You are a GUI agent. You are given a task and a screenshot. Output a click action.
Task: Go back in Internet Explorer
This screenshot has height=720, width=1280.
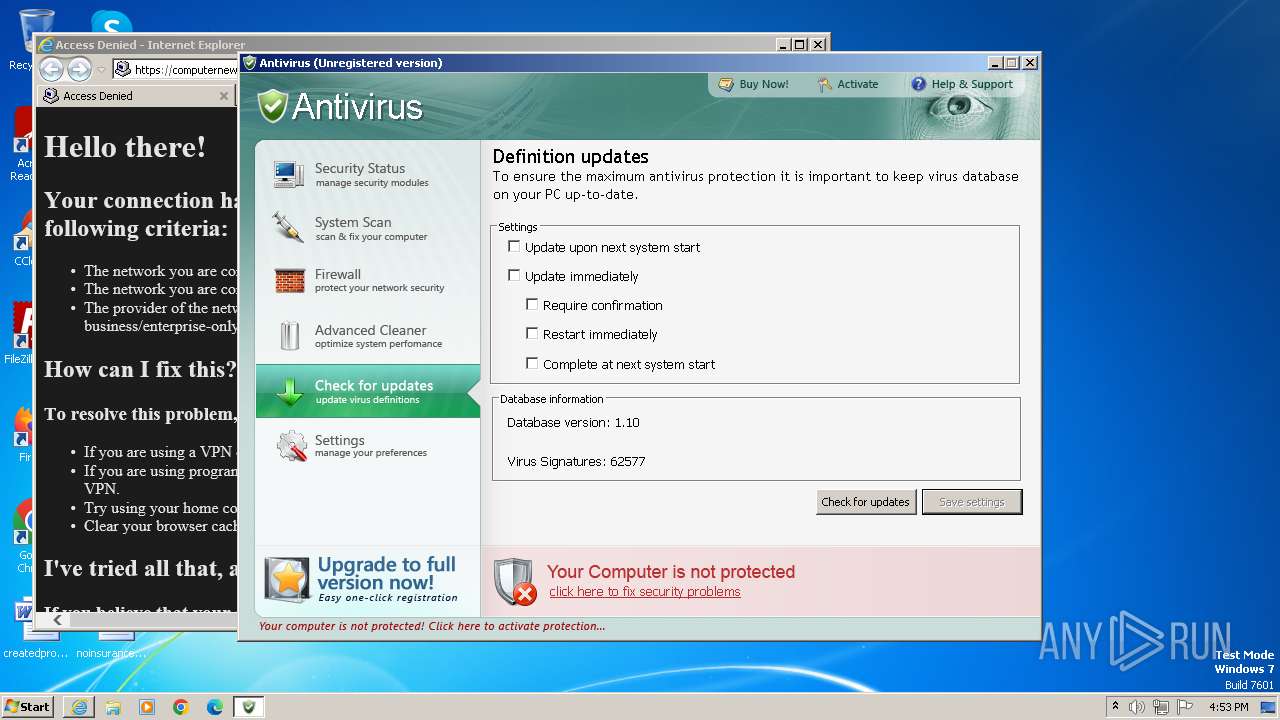coord(52,69)
